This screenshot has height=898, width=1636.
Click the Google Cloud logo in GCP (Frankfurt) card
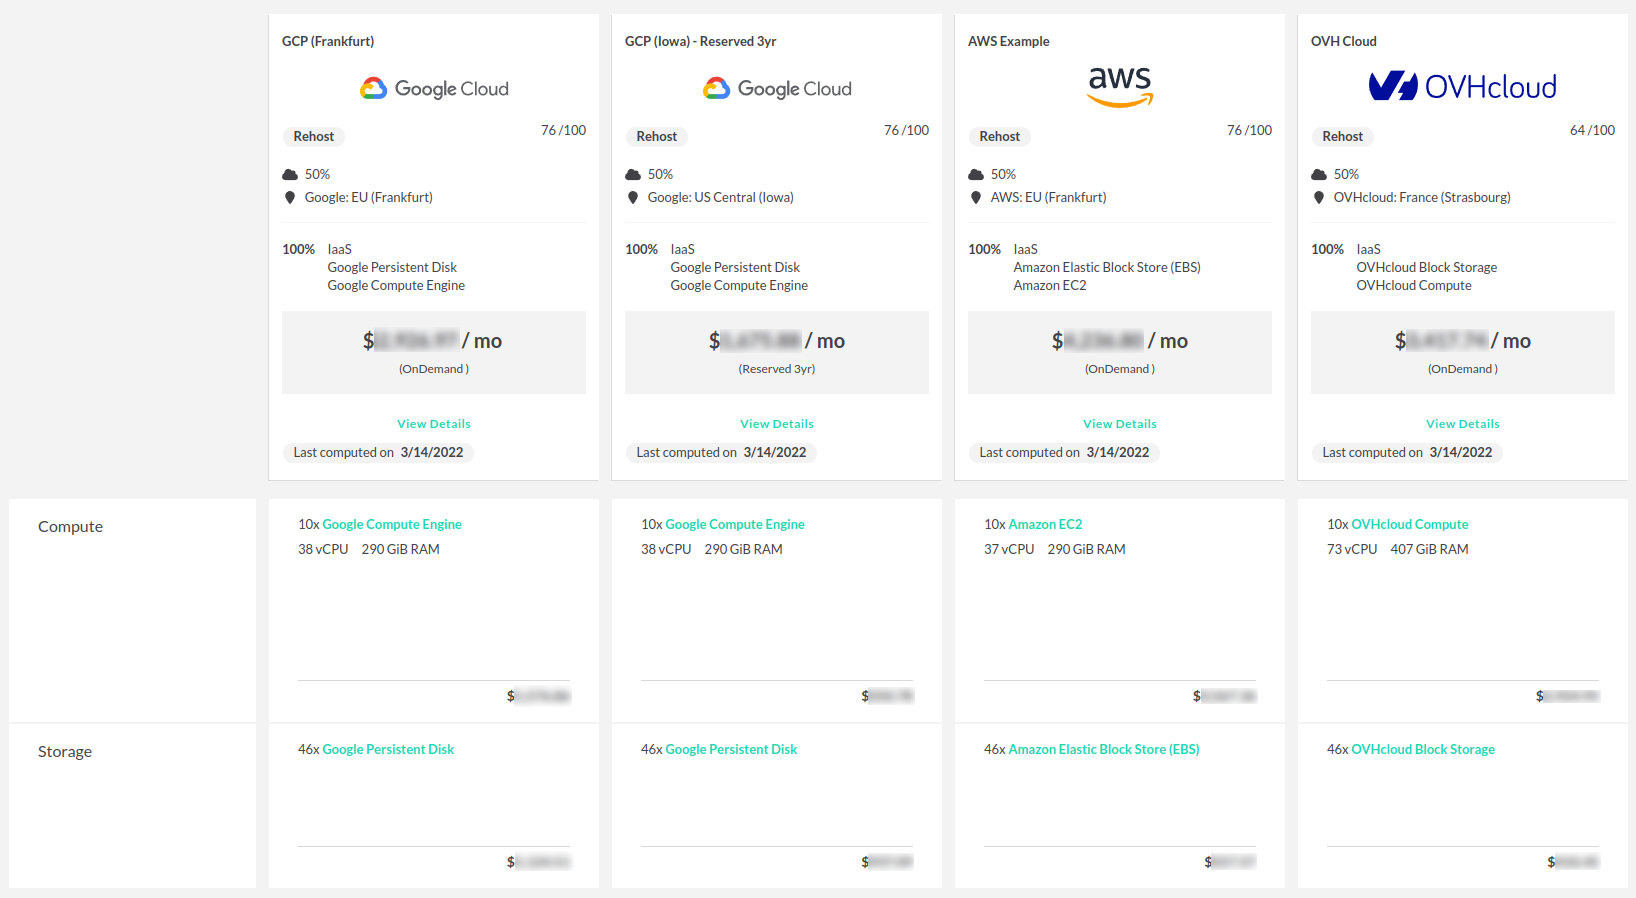coord(434,88)
